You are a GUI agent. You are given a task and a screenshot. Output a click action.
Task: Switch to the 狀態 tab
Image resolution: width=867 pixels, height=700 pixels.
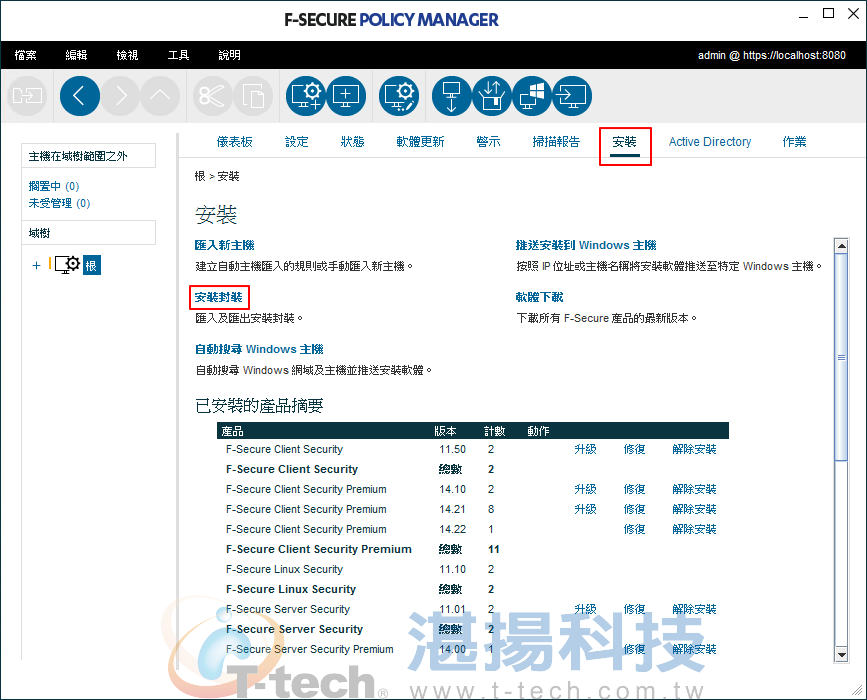[x=353, y=142]
